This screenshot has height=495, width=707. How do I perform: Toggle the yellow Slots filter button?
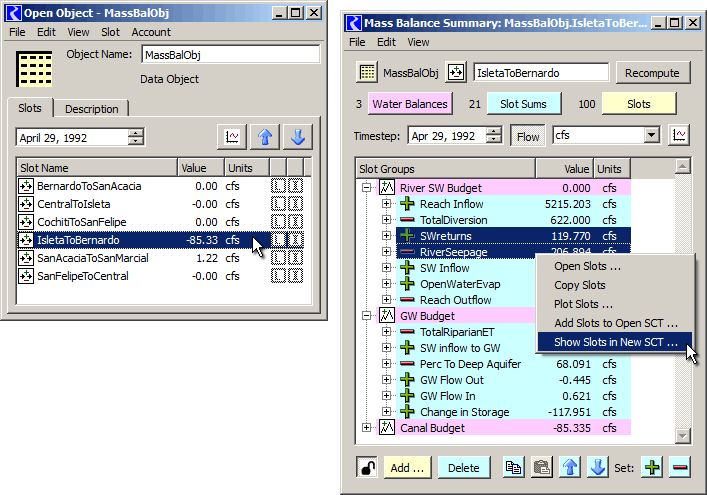[x=638, y=104]
